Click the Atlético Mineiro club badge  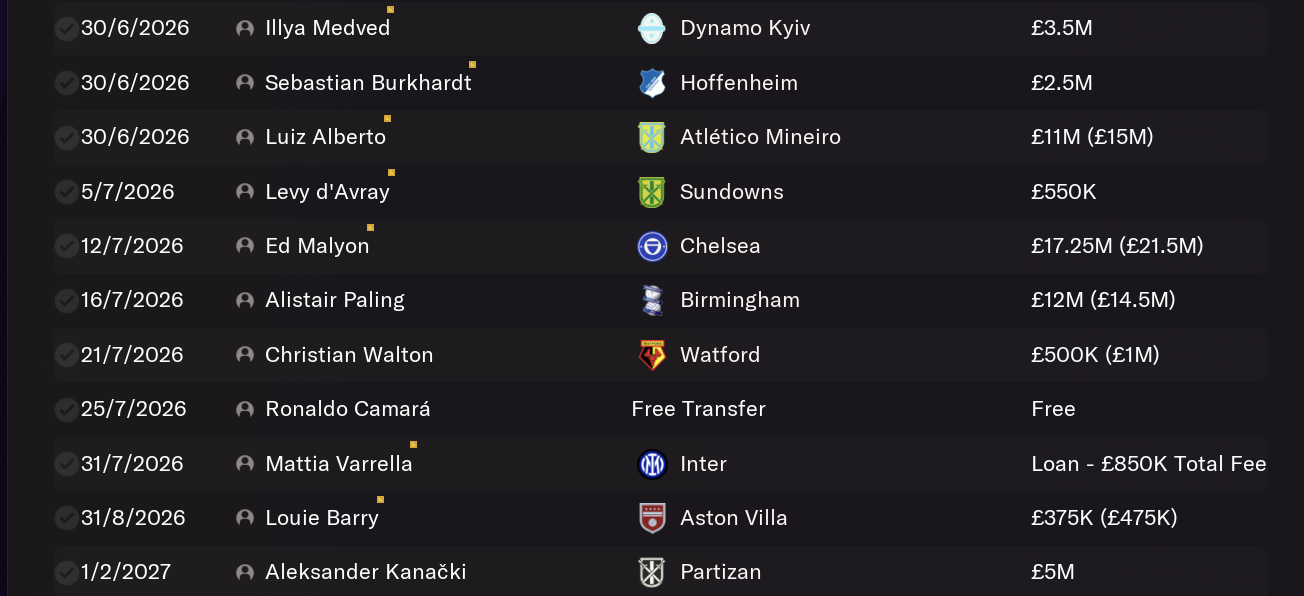point(652,137)
